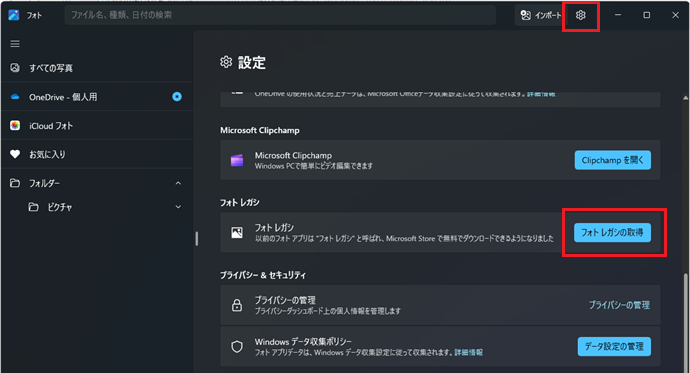
Task: Click the Clipcham を開く button
Action: point(613,160)
